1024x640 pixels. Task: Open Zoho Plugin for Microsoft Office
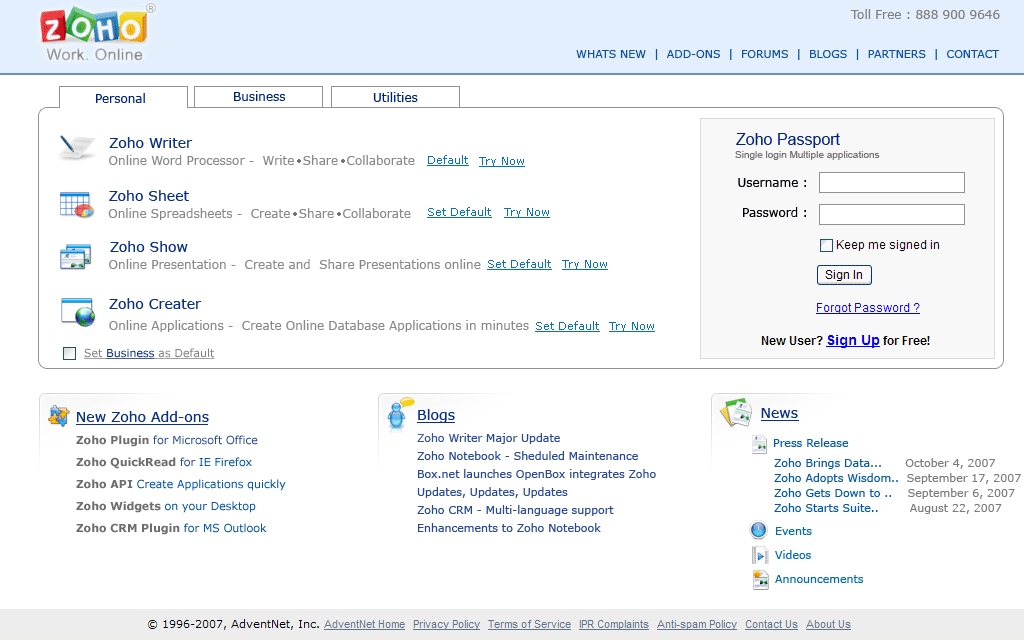pyautogui.click(x=167, y=440)
